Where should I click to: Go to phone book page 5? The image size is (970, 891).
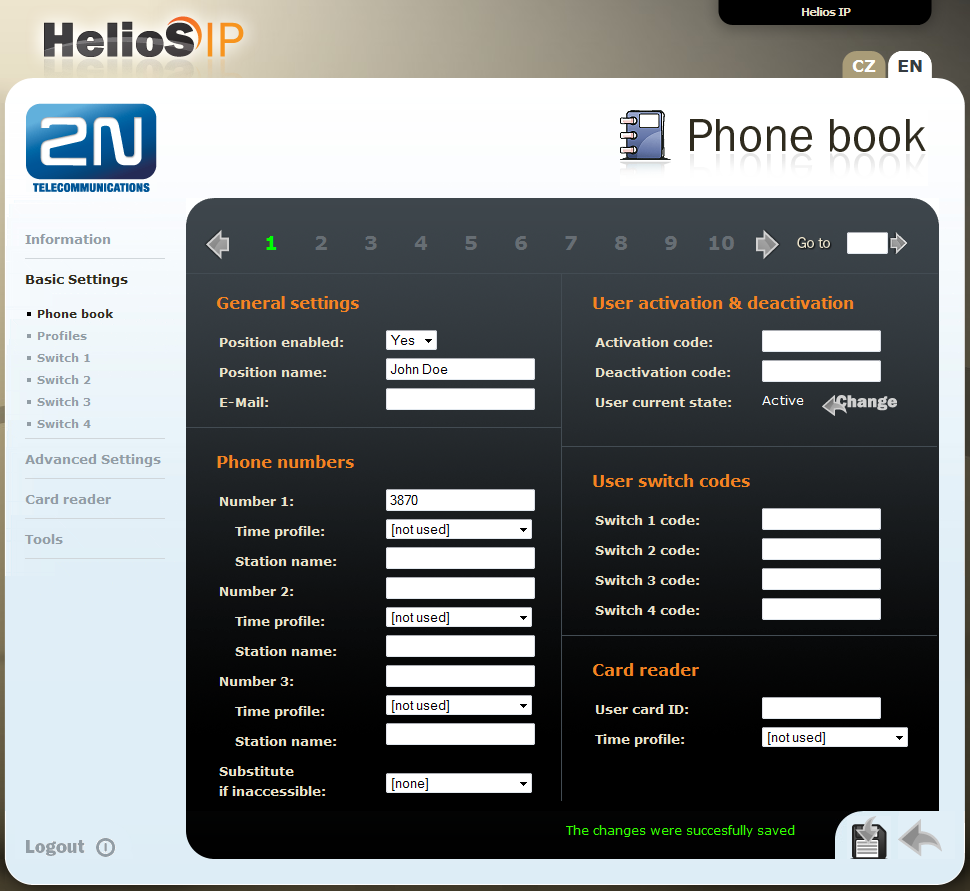[471, 243]
